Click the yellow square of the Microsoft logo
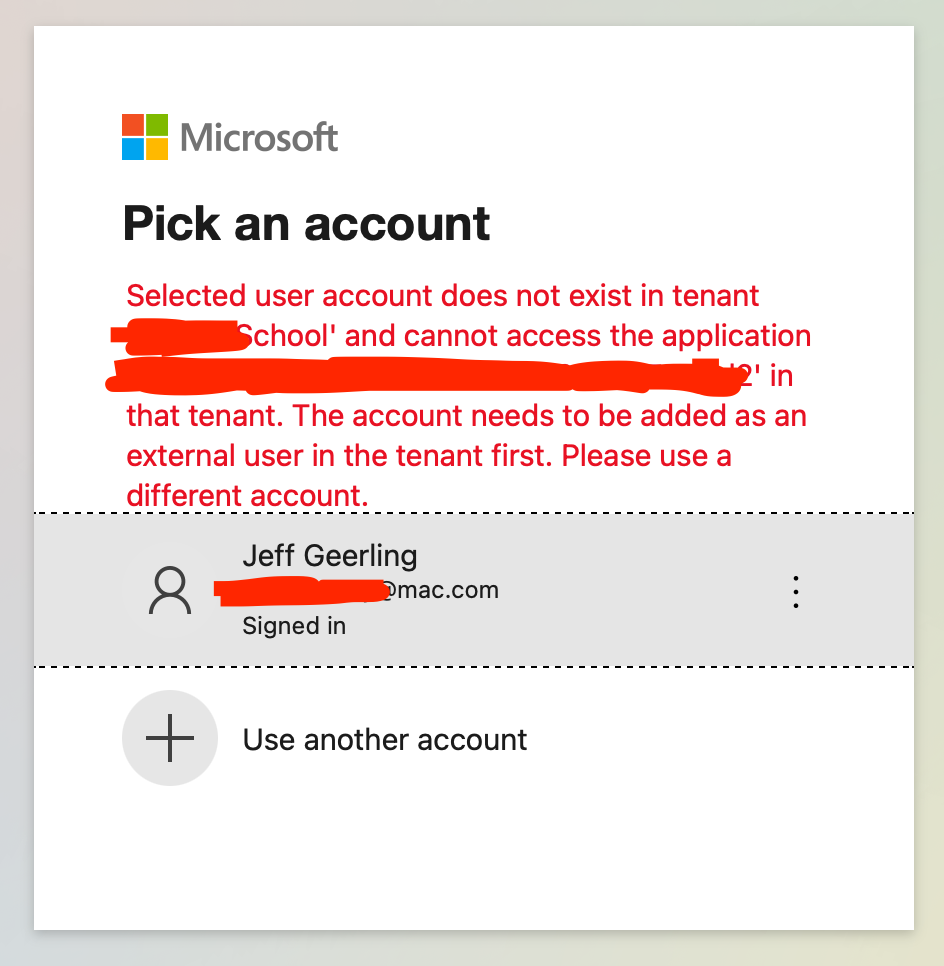944x966 pixels. [157, 149]
